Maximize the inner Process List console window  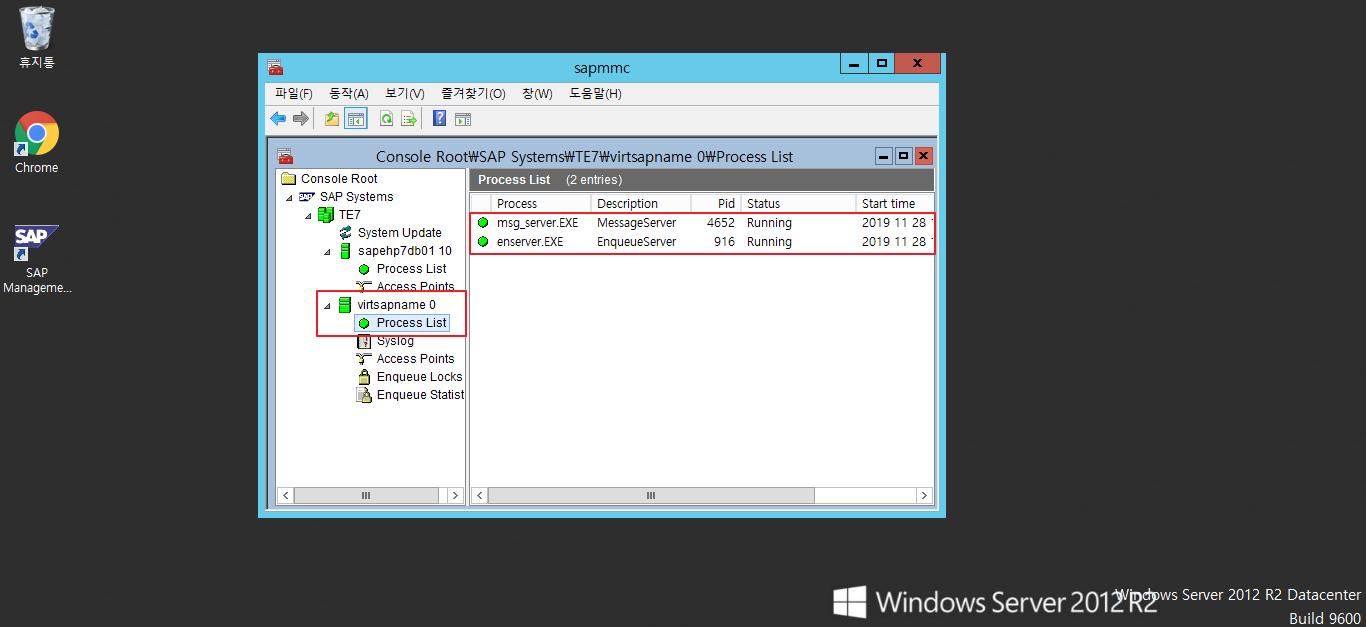[x=903, y=156]
